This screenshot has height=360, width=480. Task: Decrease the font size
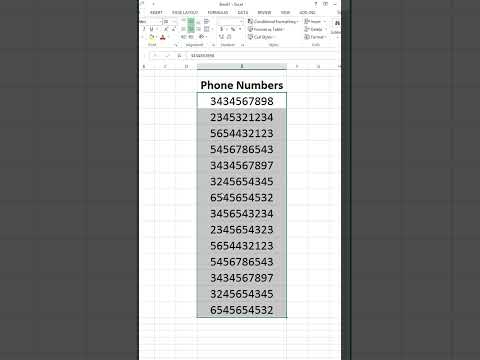coord(174,29)
